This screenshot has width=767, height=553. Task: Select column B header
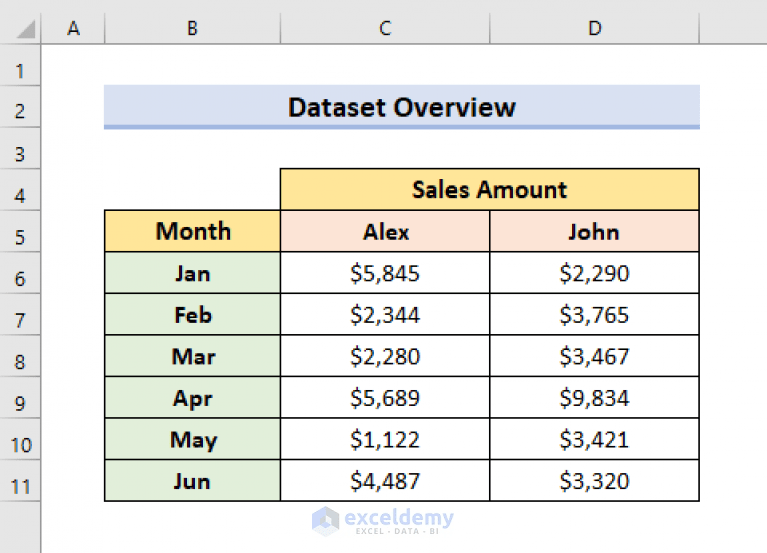coord(192,29)
